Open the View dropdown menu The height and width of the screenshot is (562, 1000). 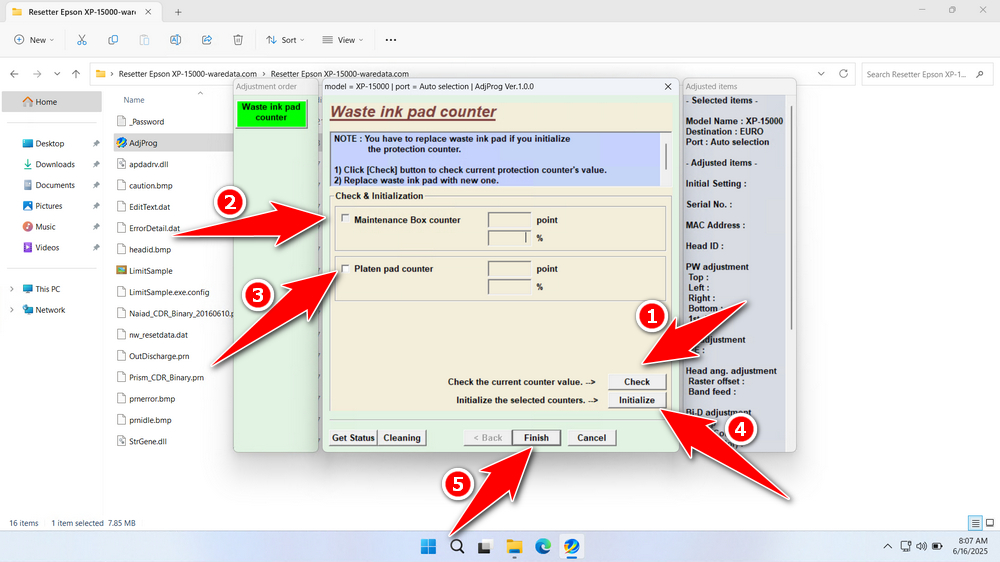pos(342,40)
